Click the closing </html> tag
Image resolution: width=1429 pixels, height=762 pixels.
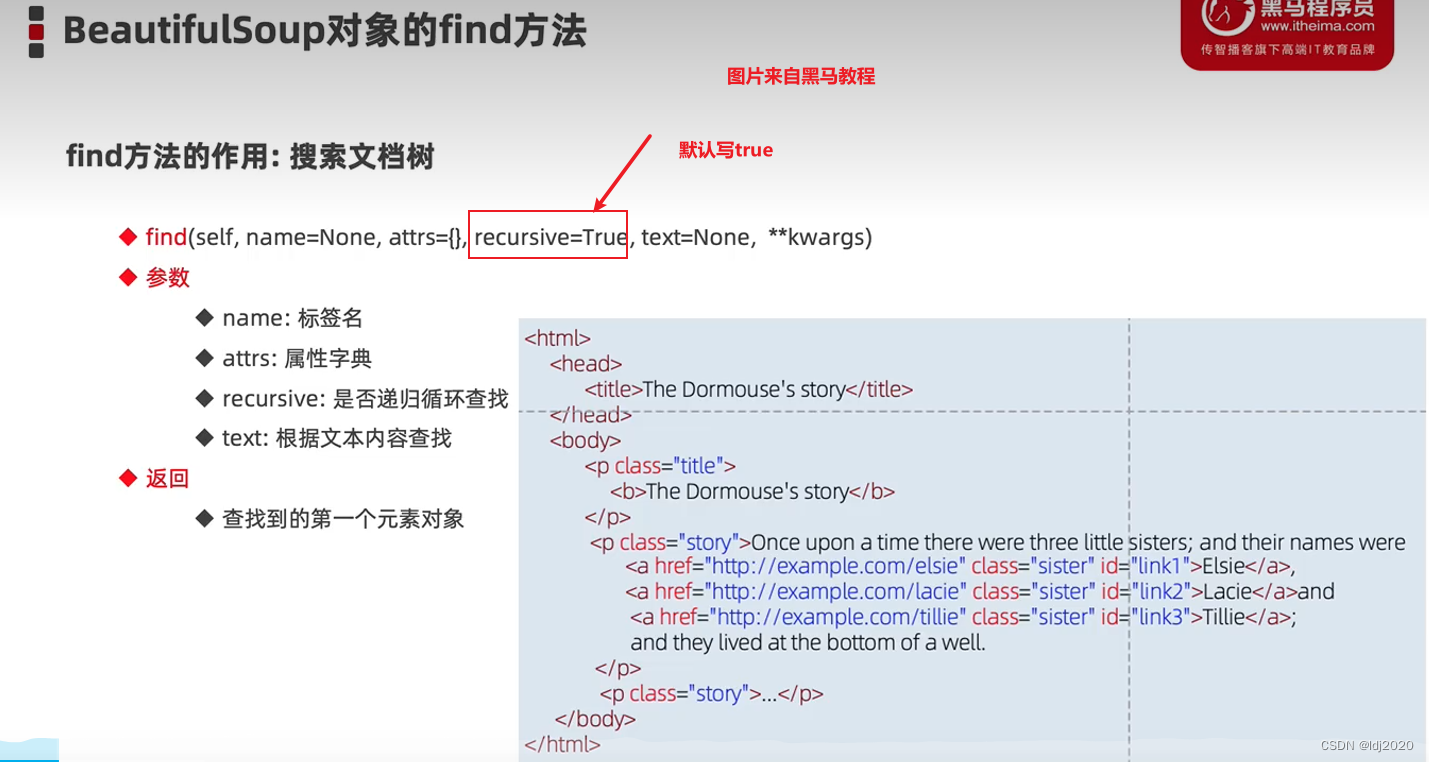point(562,745)
